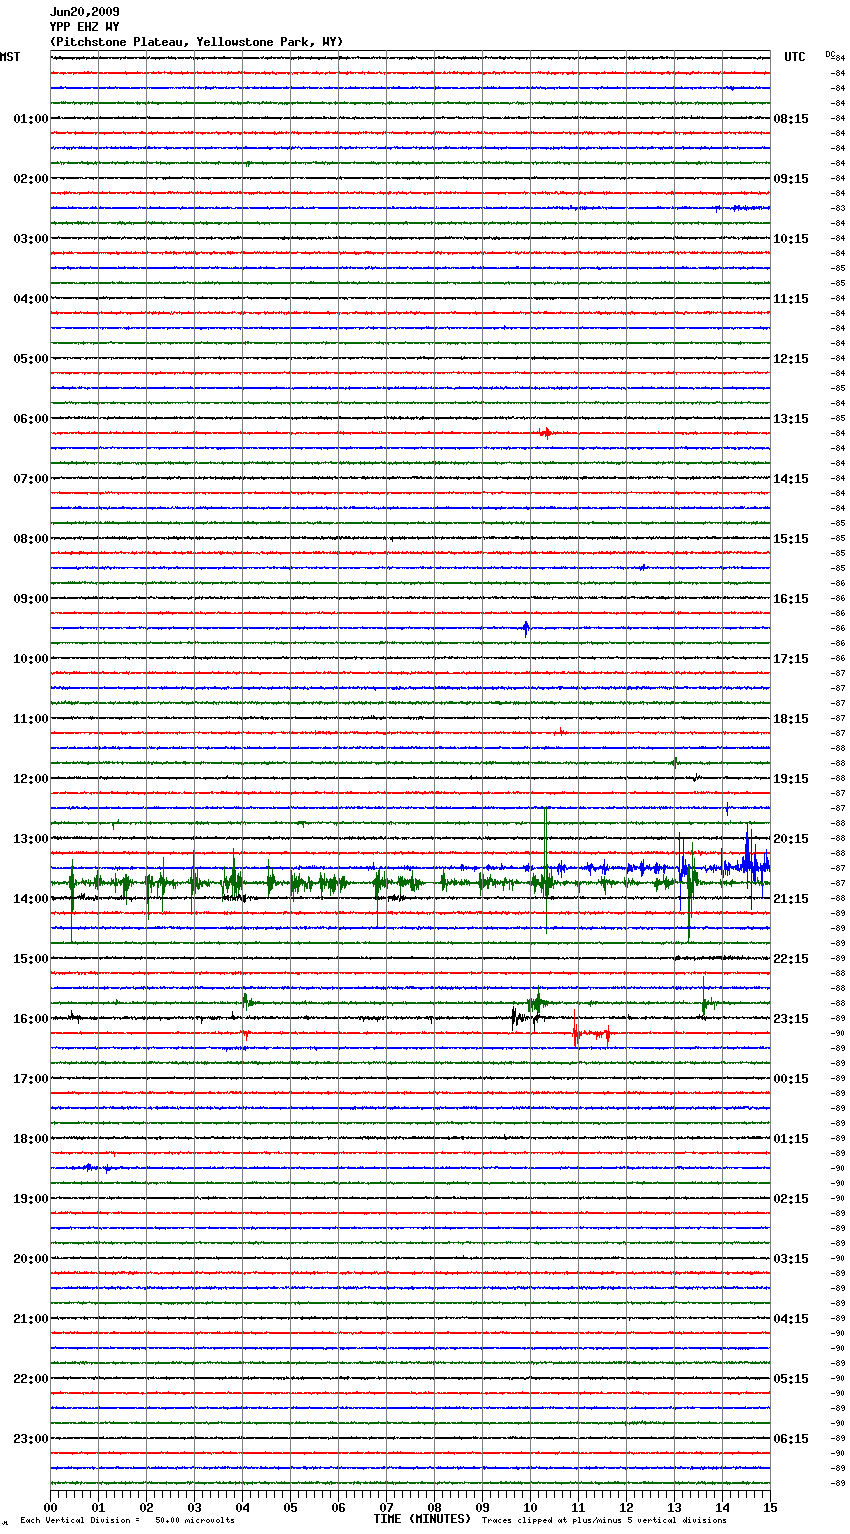Image resolution: width=850 pixels, height=1534 pixels.
Task: Click the Traces clipped at plus/minus footer note
Action: tap(604, 1521)
